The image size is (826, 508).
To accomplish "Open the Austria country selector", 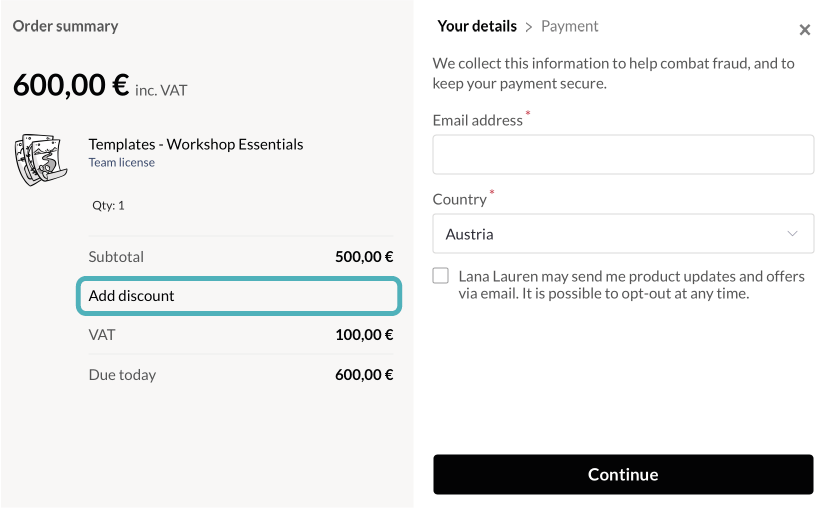I will coord(622,234).
